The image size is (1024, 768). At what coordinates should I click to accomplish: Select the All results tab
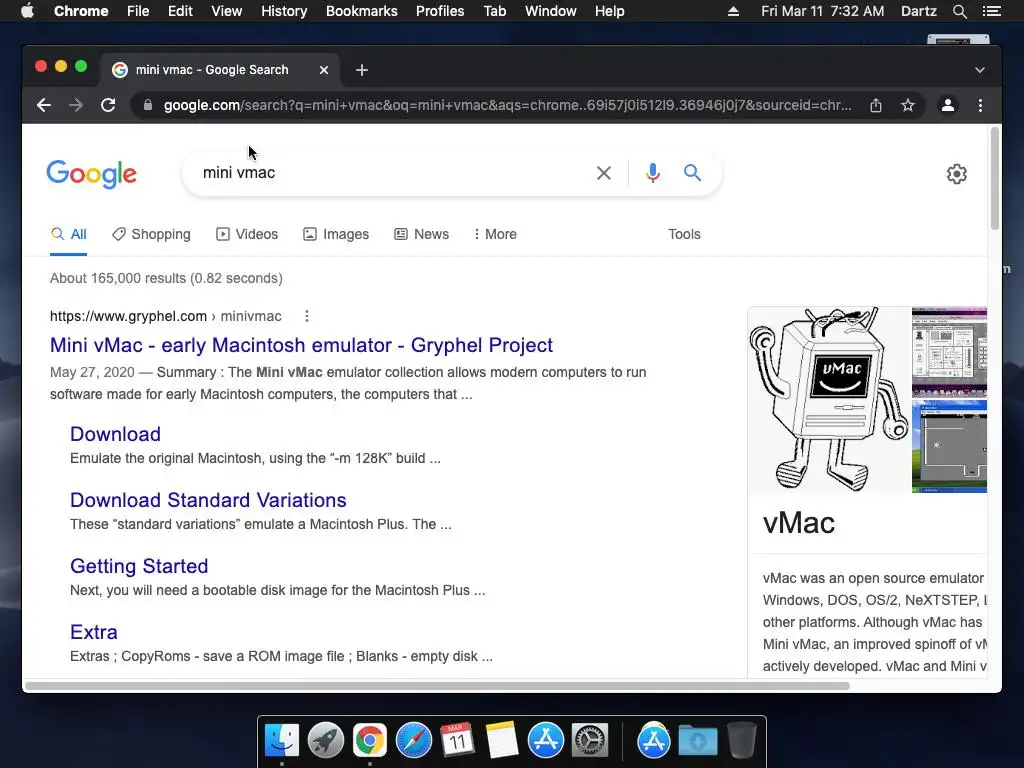(69, 234)
